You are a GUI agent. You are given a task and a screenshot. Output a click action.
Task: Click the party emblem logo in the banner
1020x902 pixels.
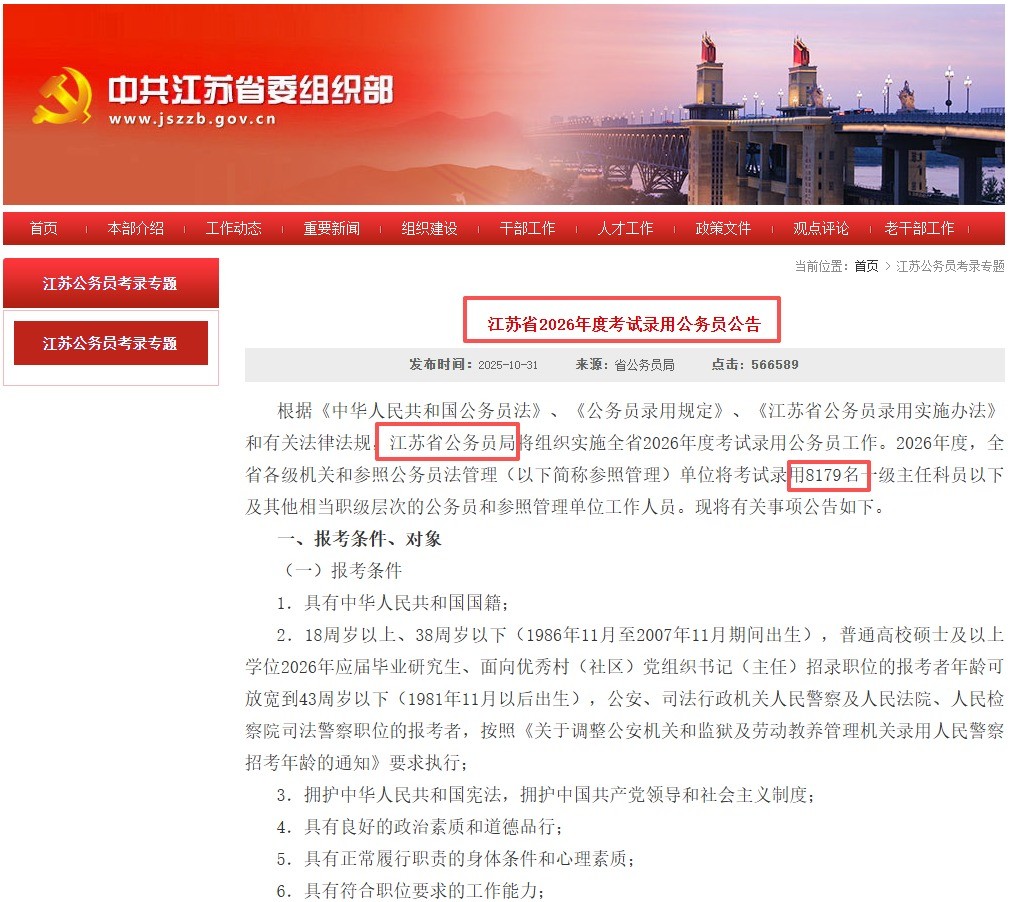[62, 97]
